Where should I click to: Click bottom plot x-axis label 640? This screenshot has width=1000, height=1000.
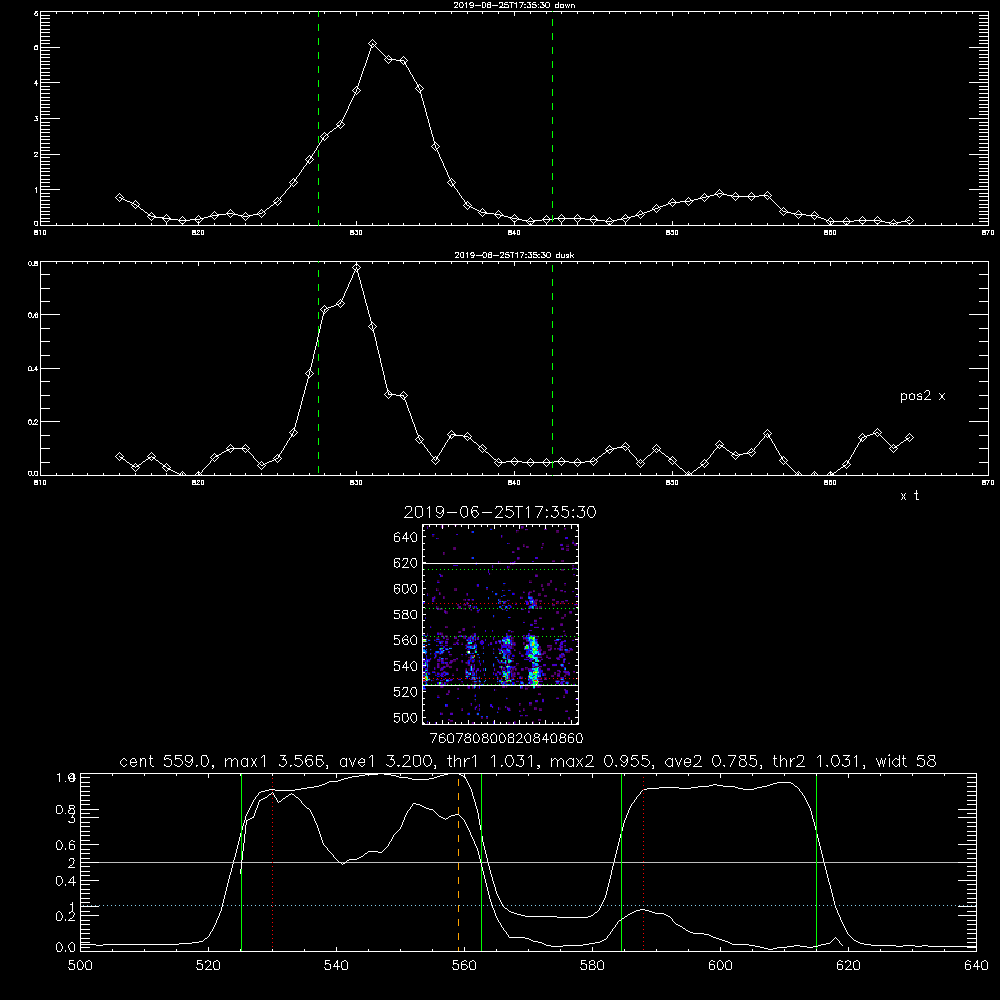(x=976, y=966)
